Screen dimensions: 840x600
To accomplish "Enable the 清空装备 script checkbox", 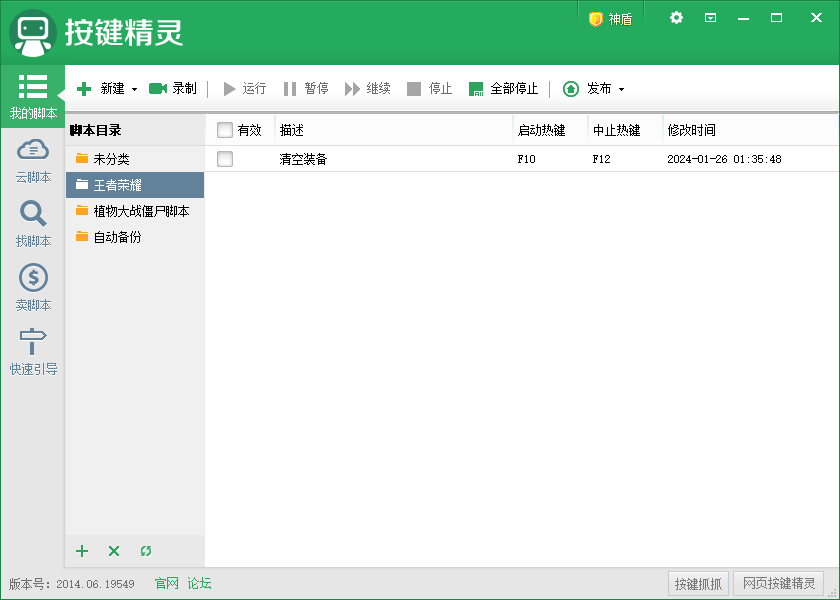I will coord(225,158).
